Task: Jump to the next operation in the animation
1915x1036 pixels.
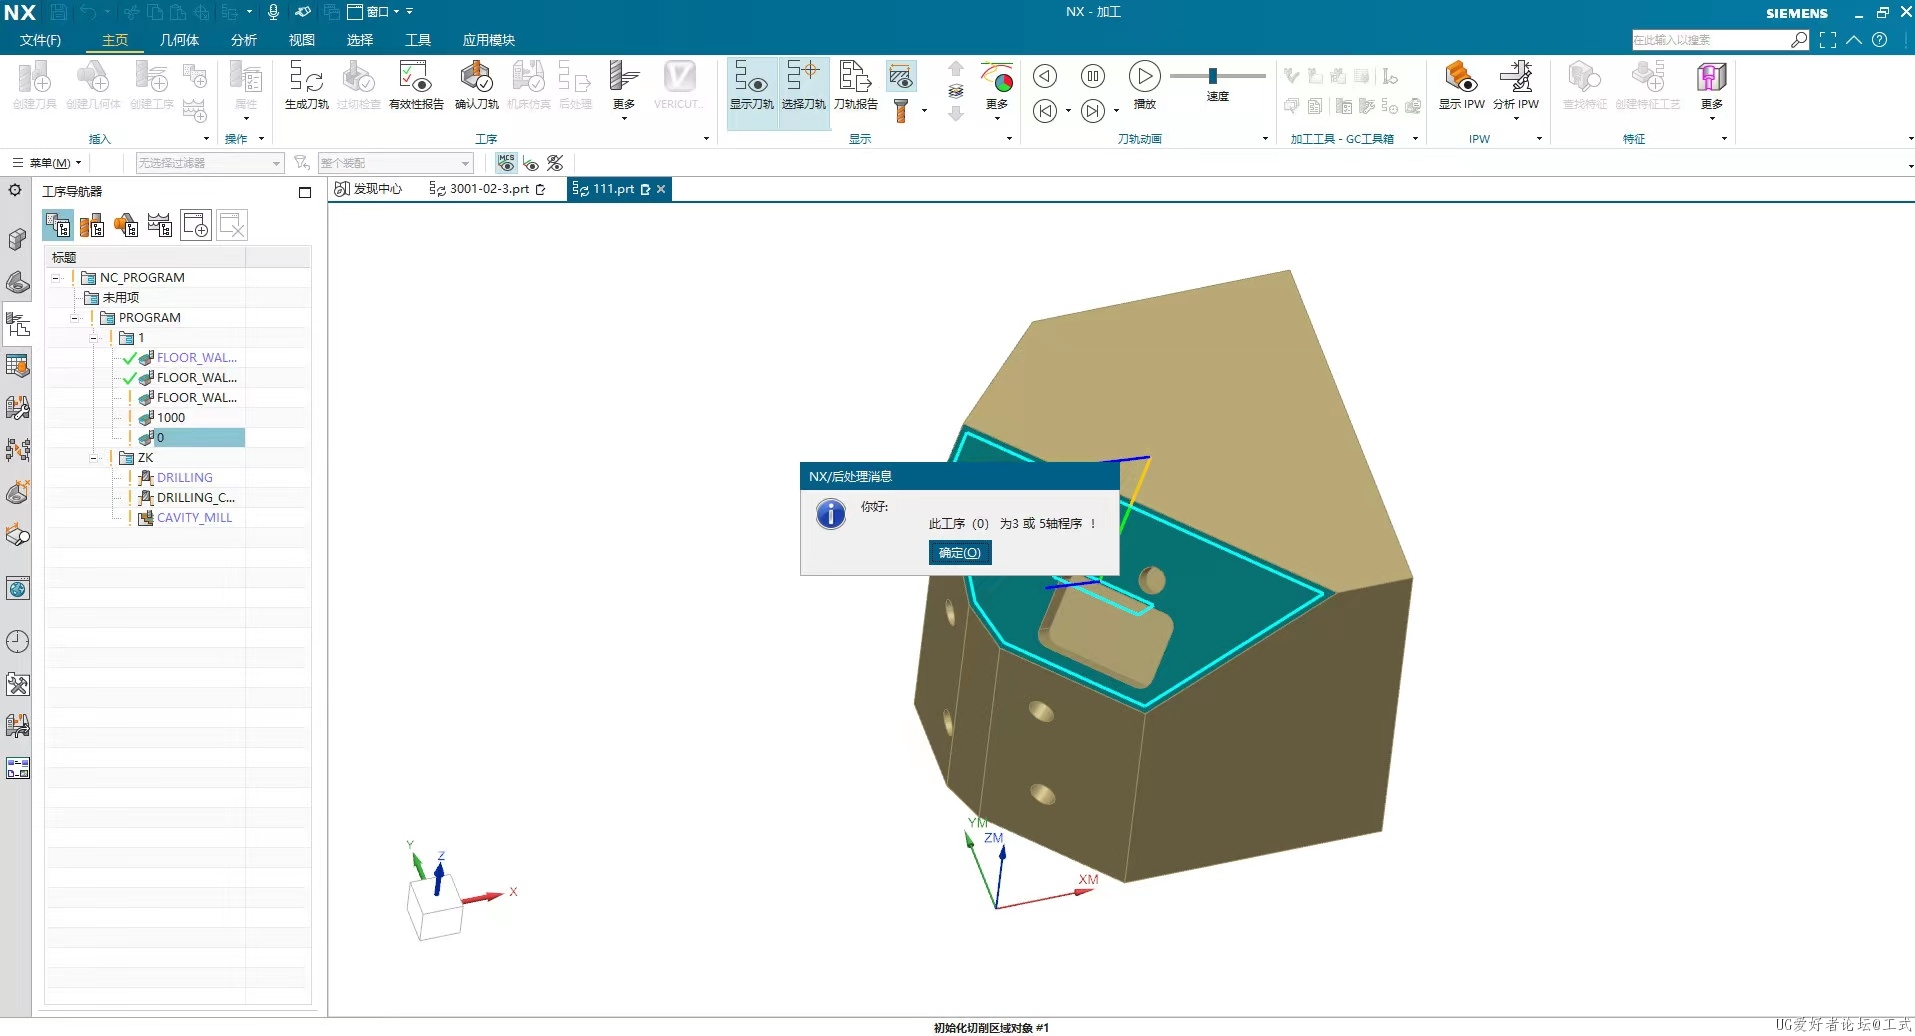Action: click(x=1093, y=111)
